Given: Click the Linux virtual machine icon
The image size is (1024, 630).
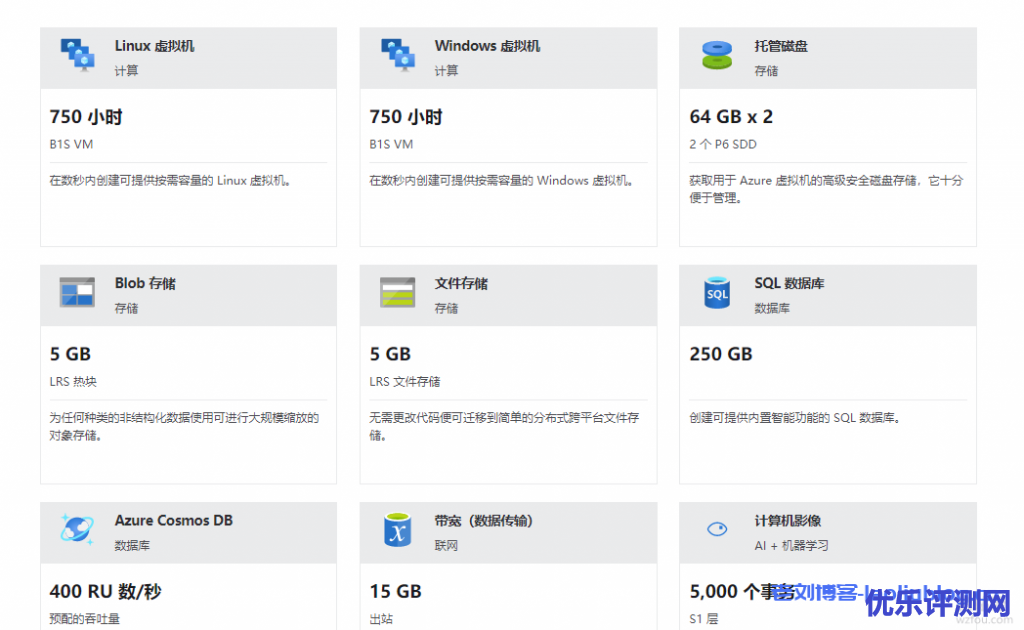Looking at the screenshot, I should click(x=77, y=55).
